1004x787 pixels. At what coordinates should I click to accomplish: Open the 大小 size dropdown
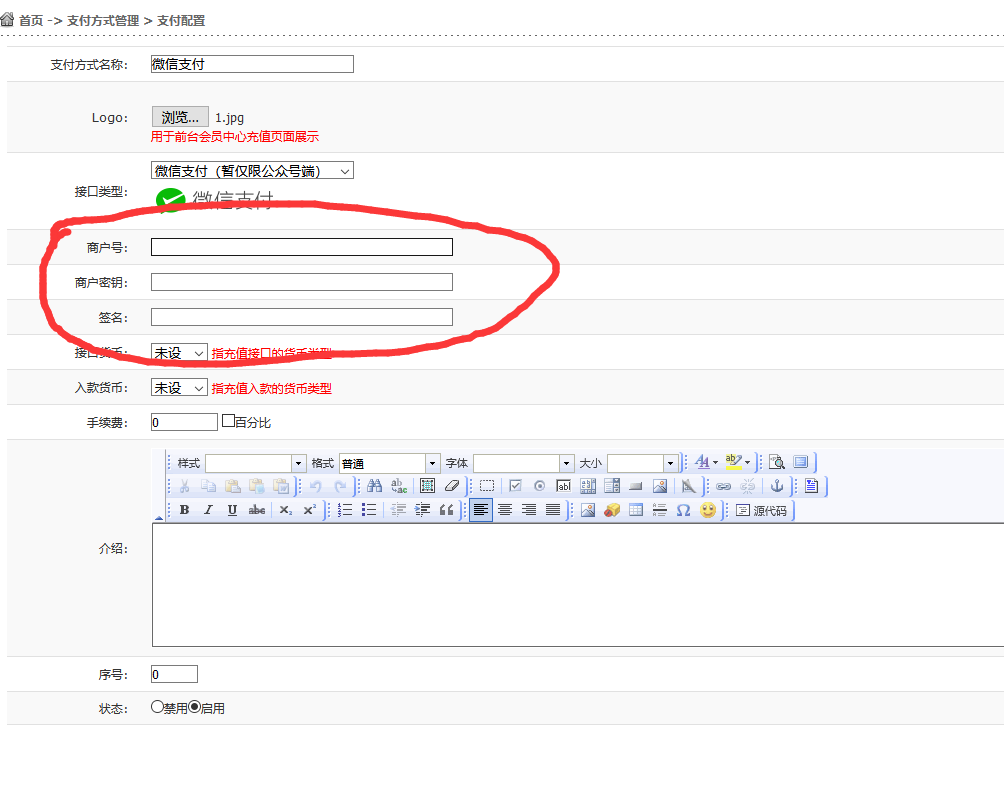[642, 463]
